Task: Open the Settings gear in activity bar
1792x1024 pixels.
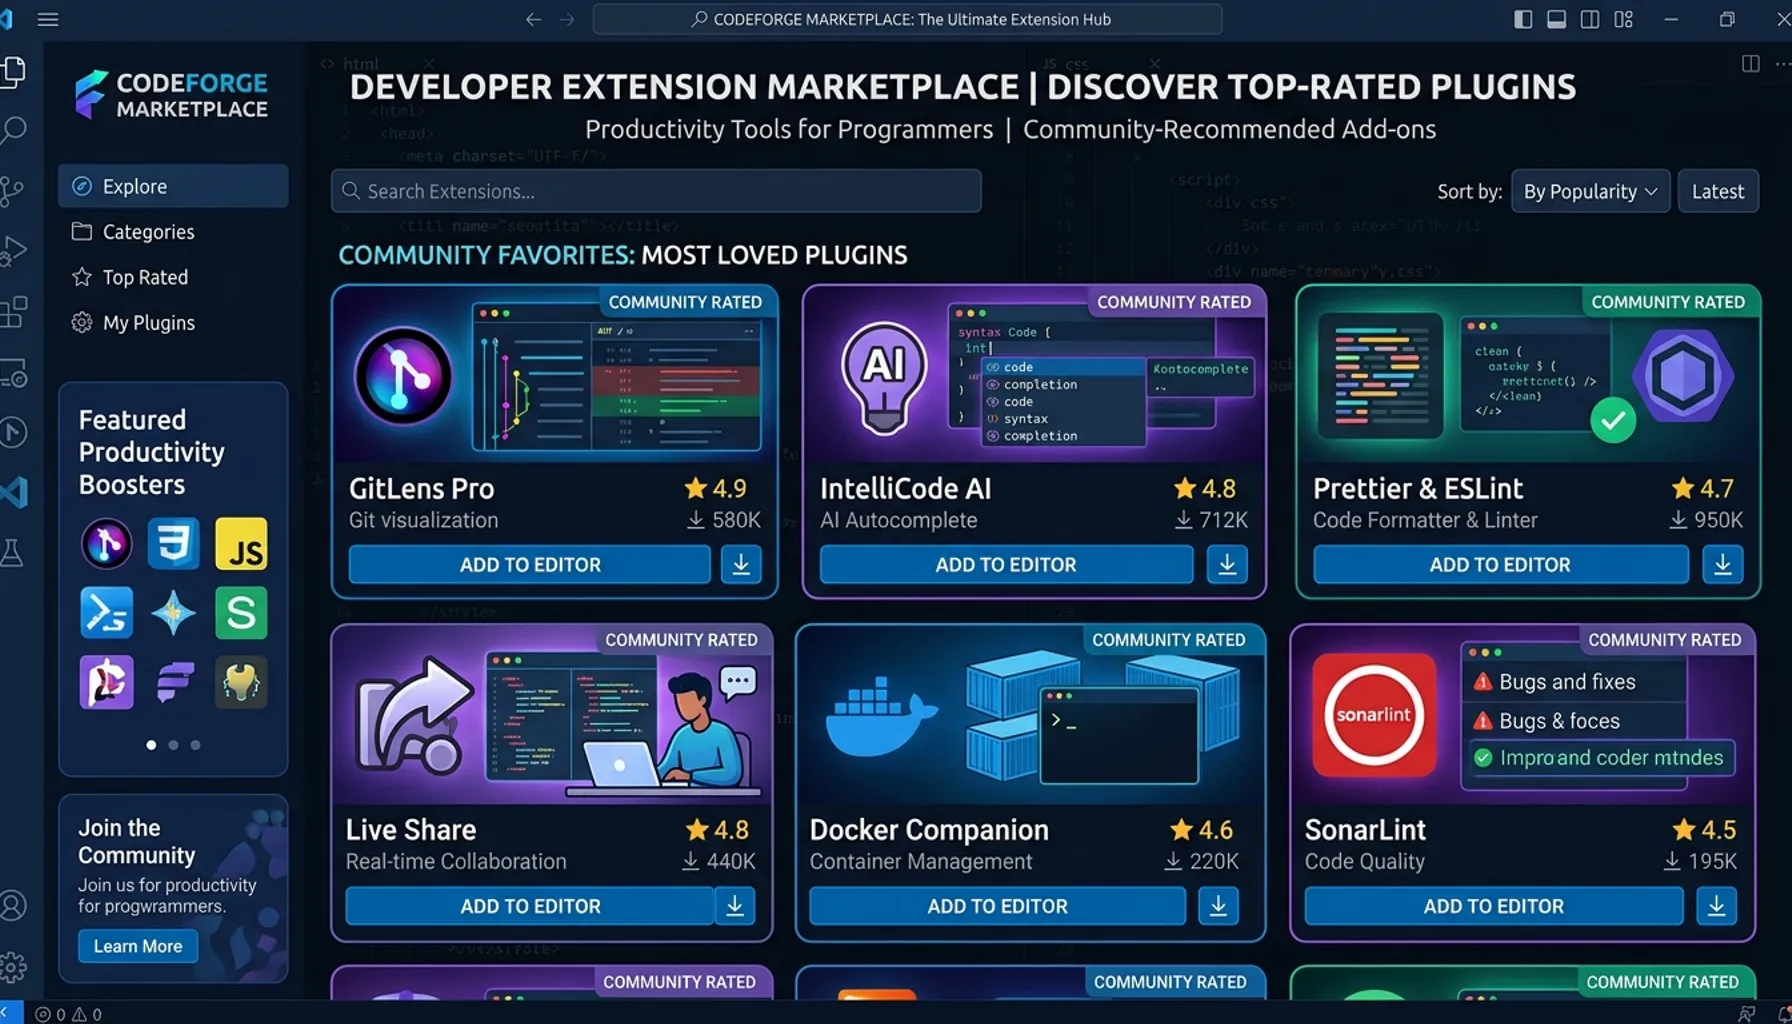Action: tap(14, 966)
